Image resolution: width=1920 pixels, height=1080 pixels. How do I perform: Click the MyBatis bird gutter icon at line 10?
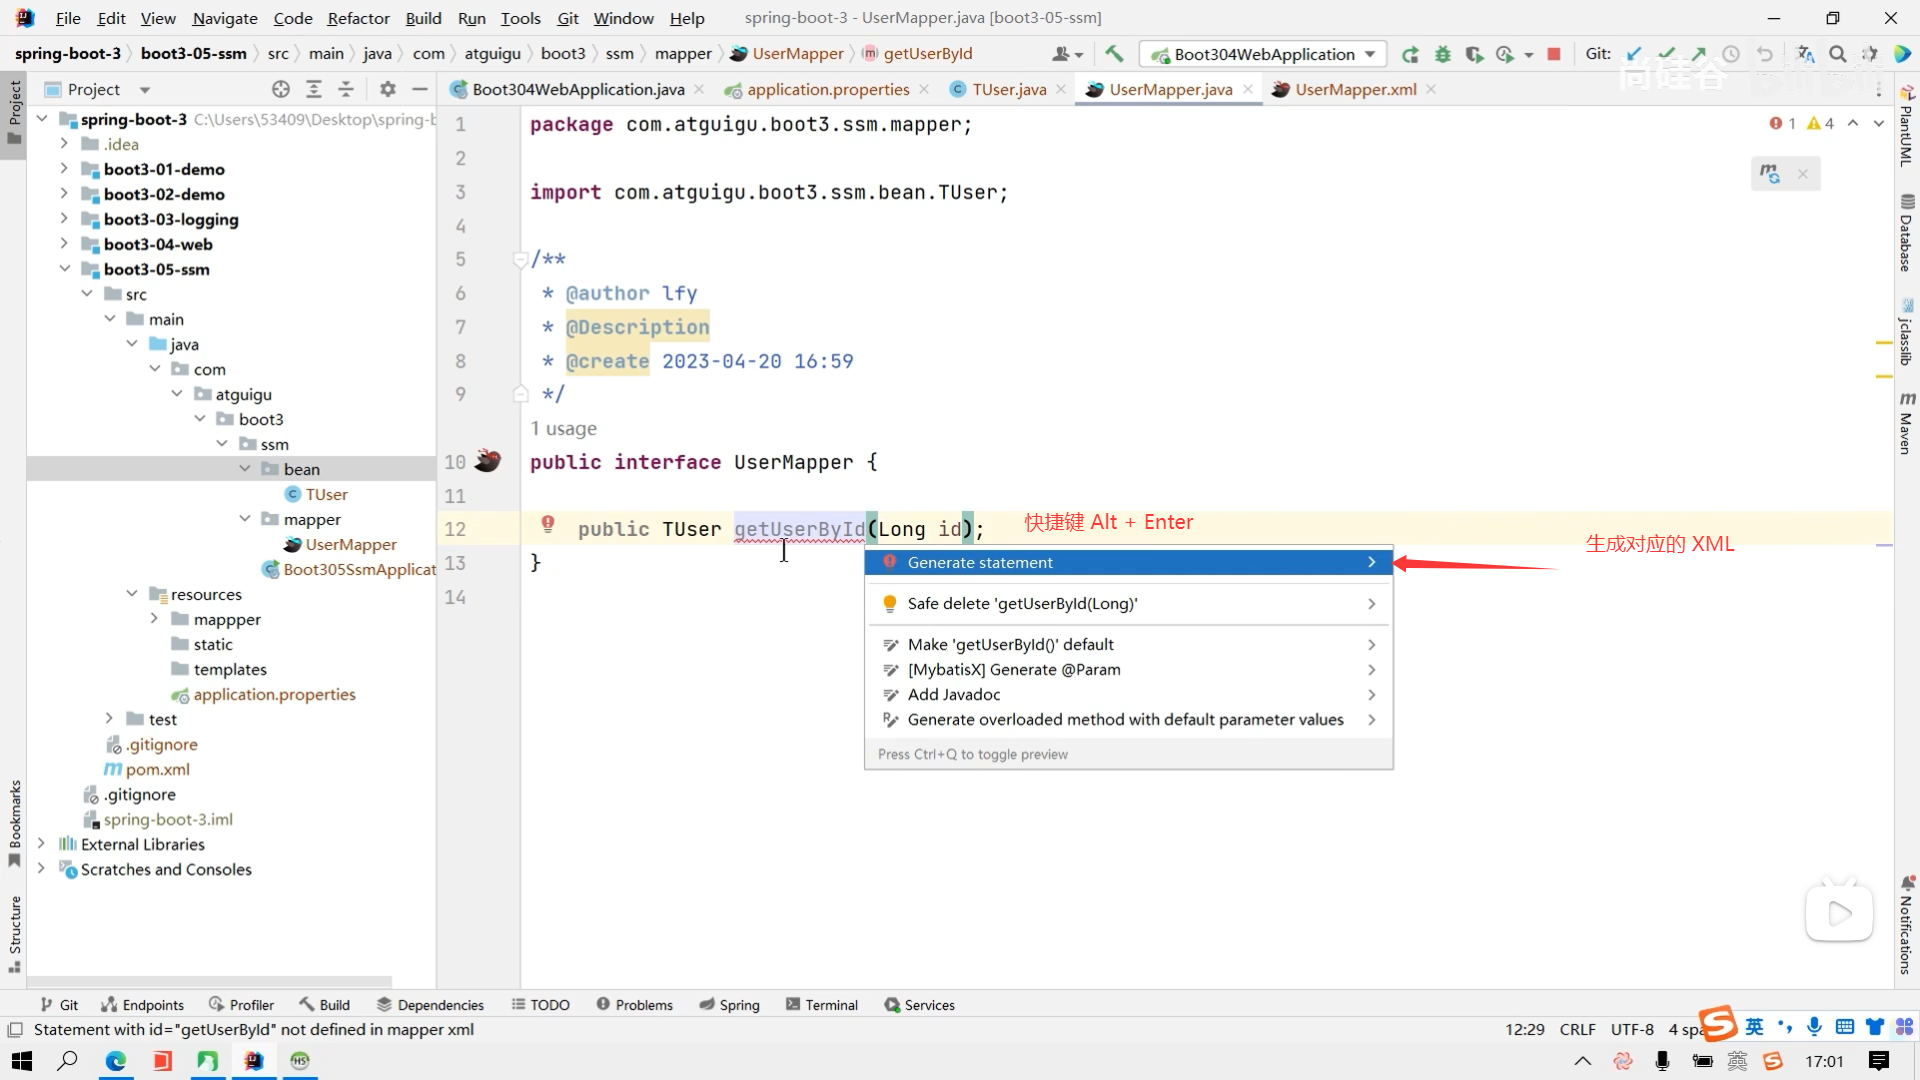tap(488, 461)
